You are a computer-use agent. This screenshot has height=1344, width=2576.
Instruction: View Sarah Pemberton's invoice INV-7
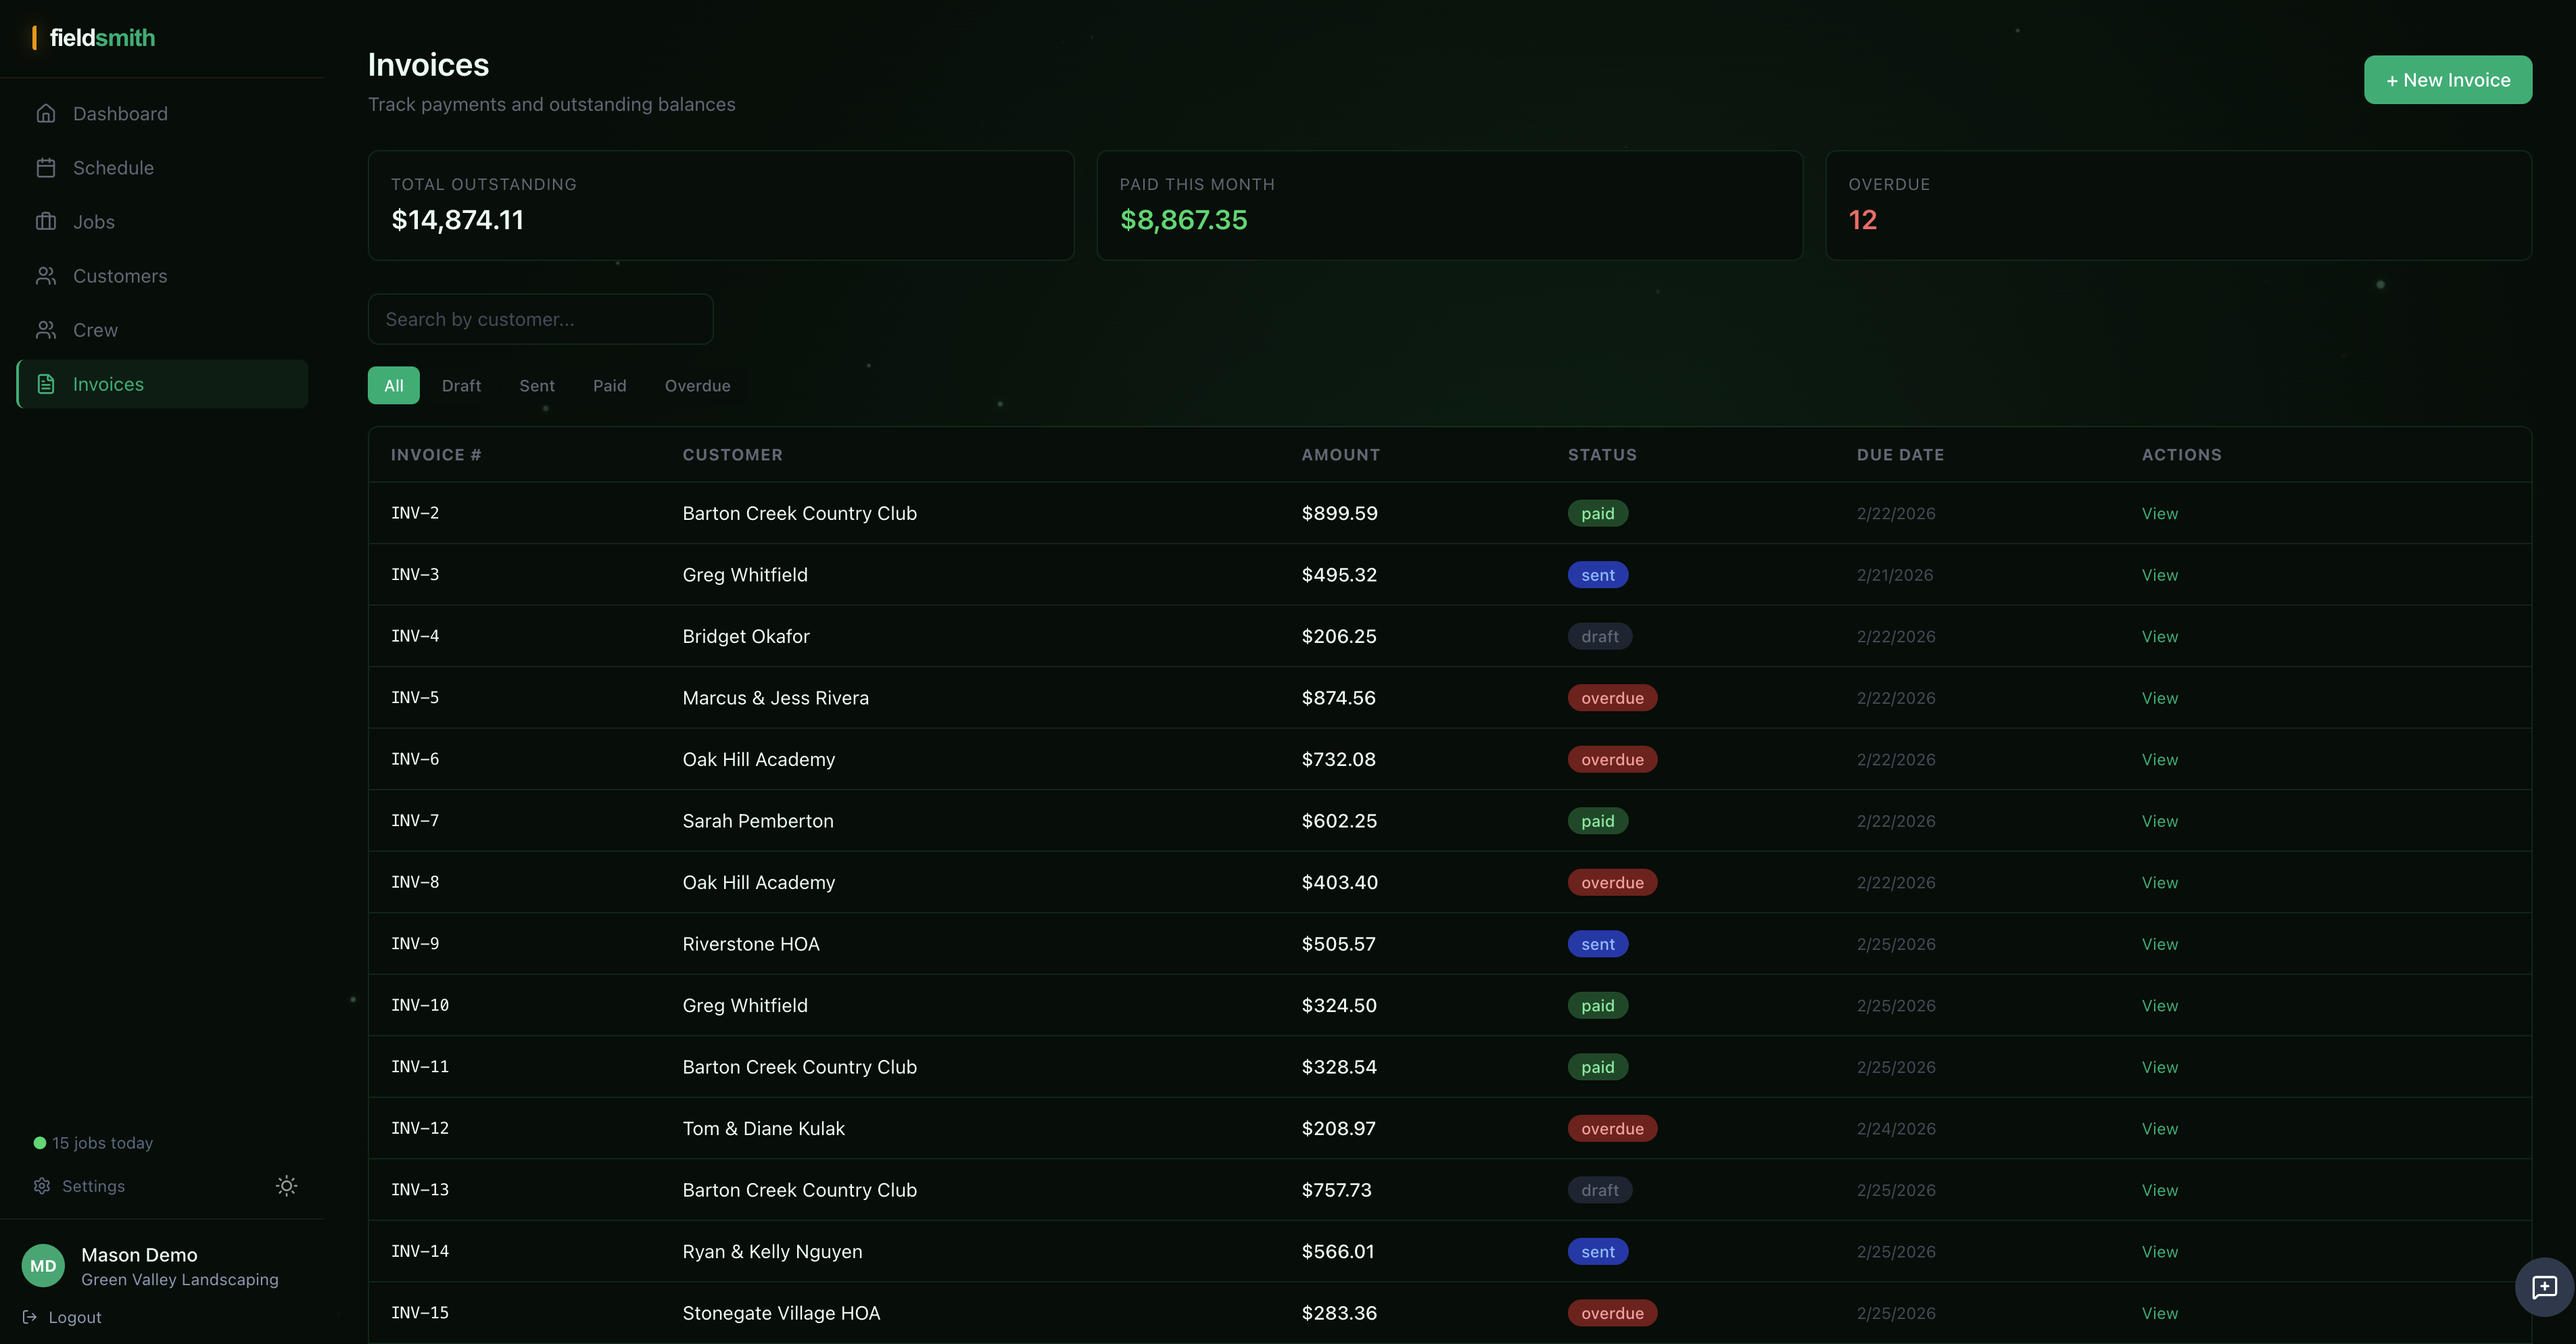pyautogui.click(x=2160, y=821)
